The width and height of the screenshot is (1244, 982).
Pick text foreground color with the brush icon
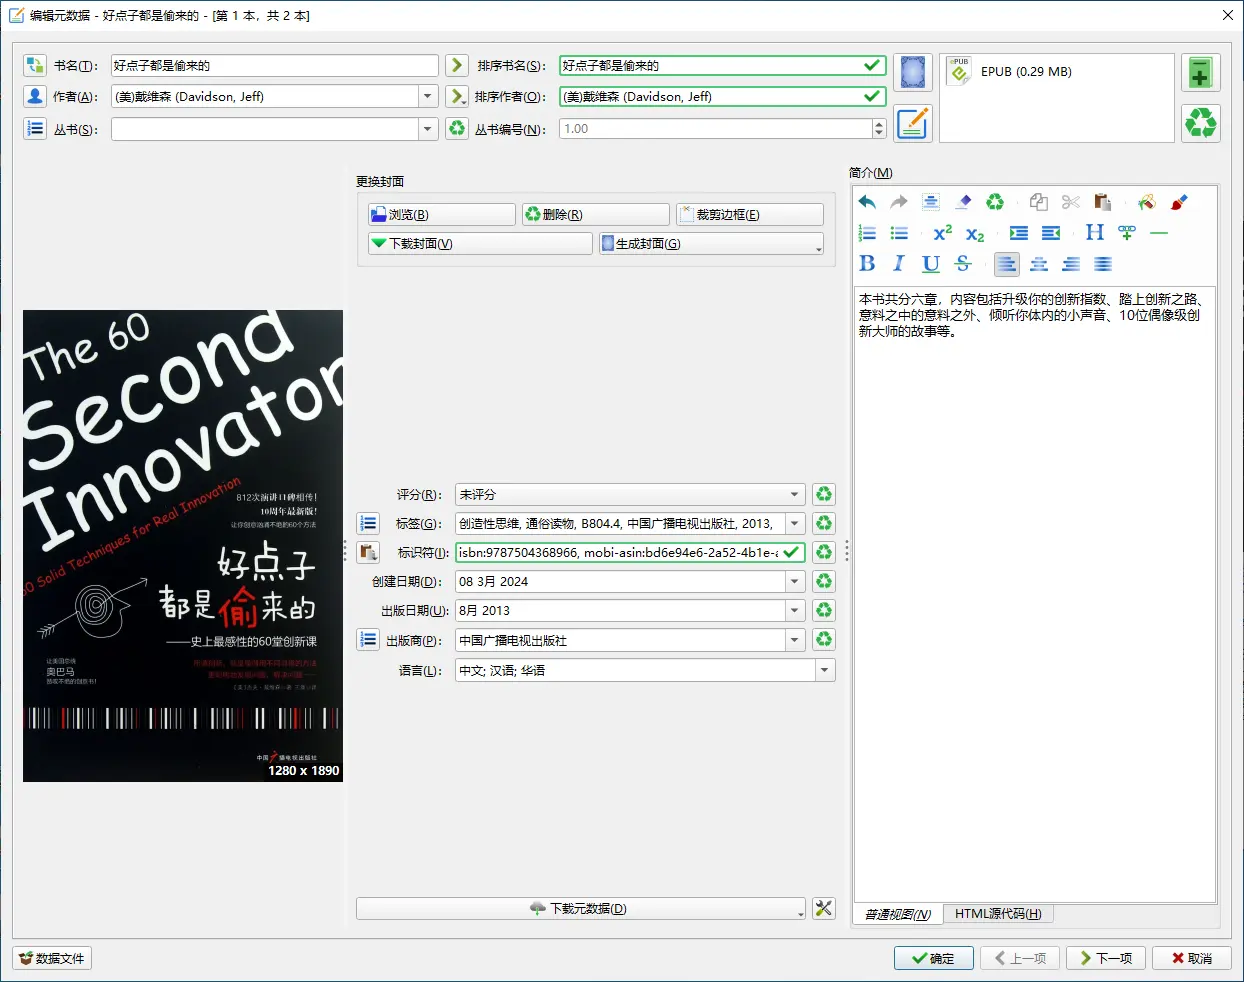coord(1179,202)
